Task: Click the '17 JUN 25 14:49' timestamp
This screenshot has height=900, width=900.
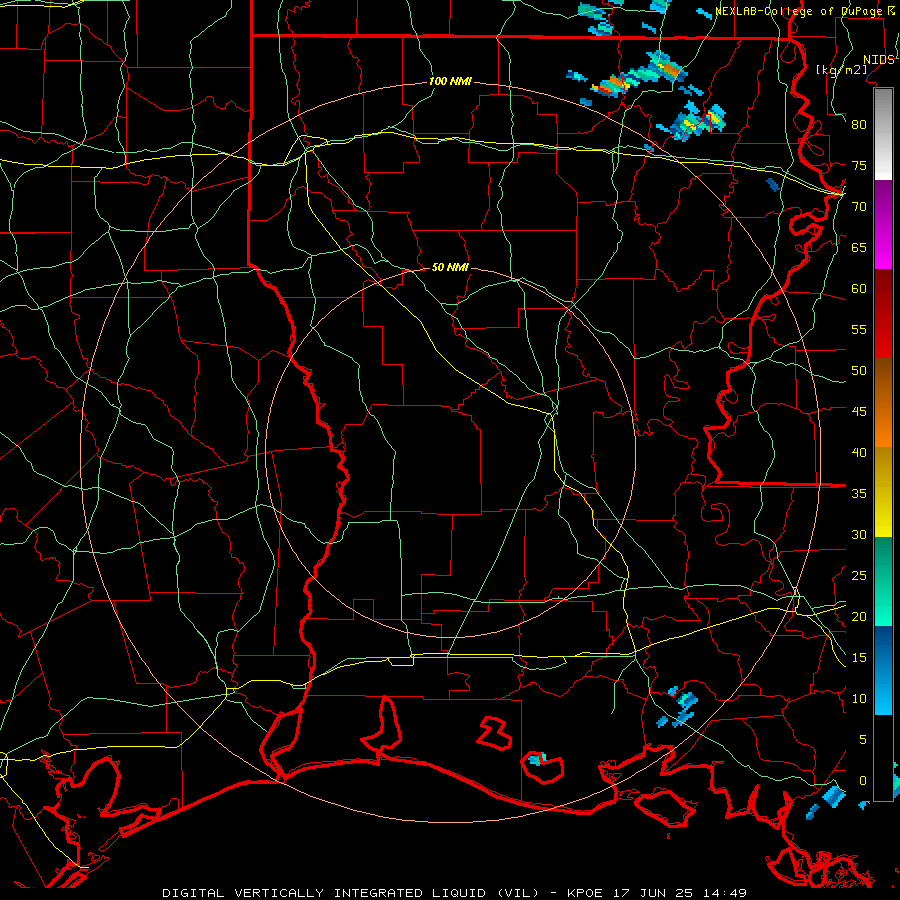Action: (680, 893)
